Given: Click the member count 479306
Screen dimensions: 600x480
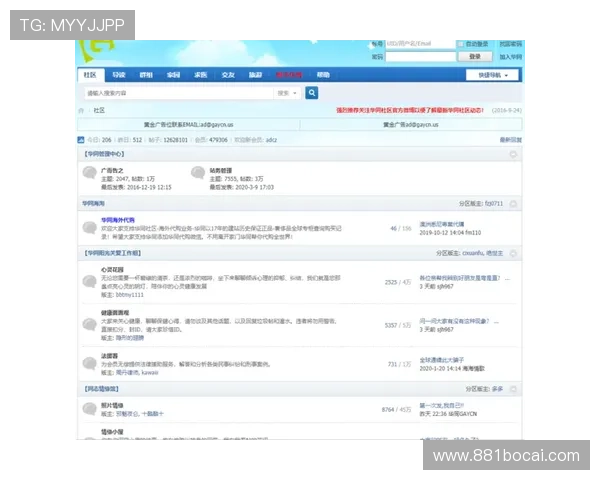Looking at the screenshot, I should pyautogui.click(x=218, y=140).
